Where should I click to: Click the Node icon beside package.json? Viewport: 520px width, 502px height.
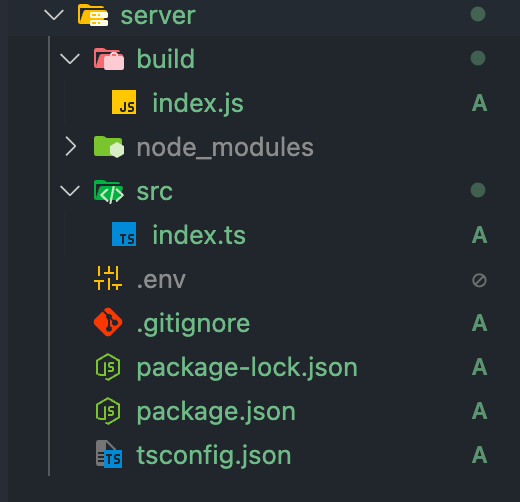108,411
